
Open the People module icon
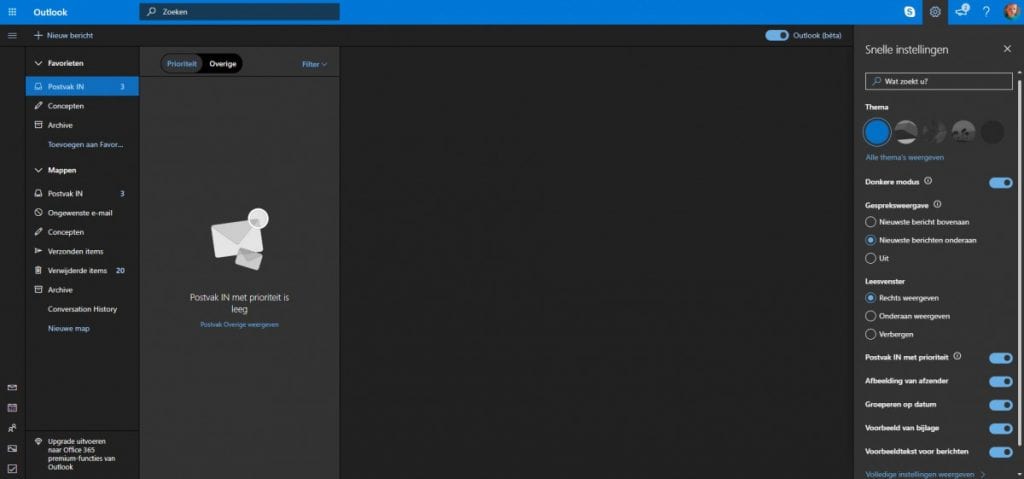pyautogui.click(x=12, y=428)
